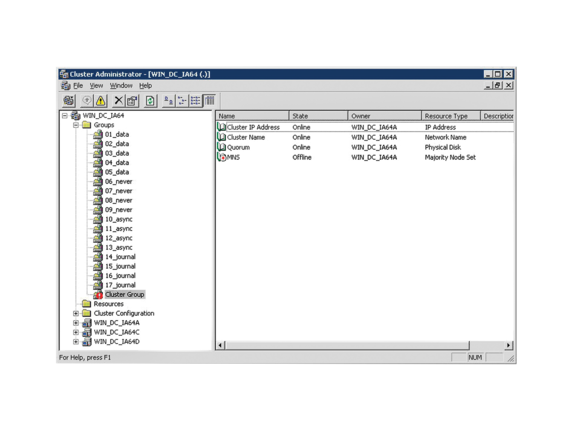
Task: Click the Physical Disk resource type cell
Action: click(x=443, y=147)
